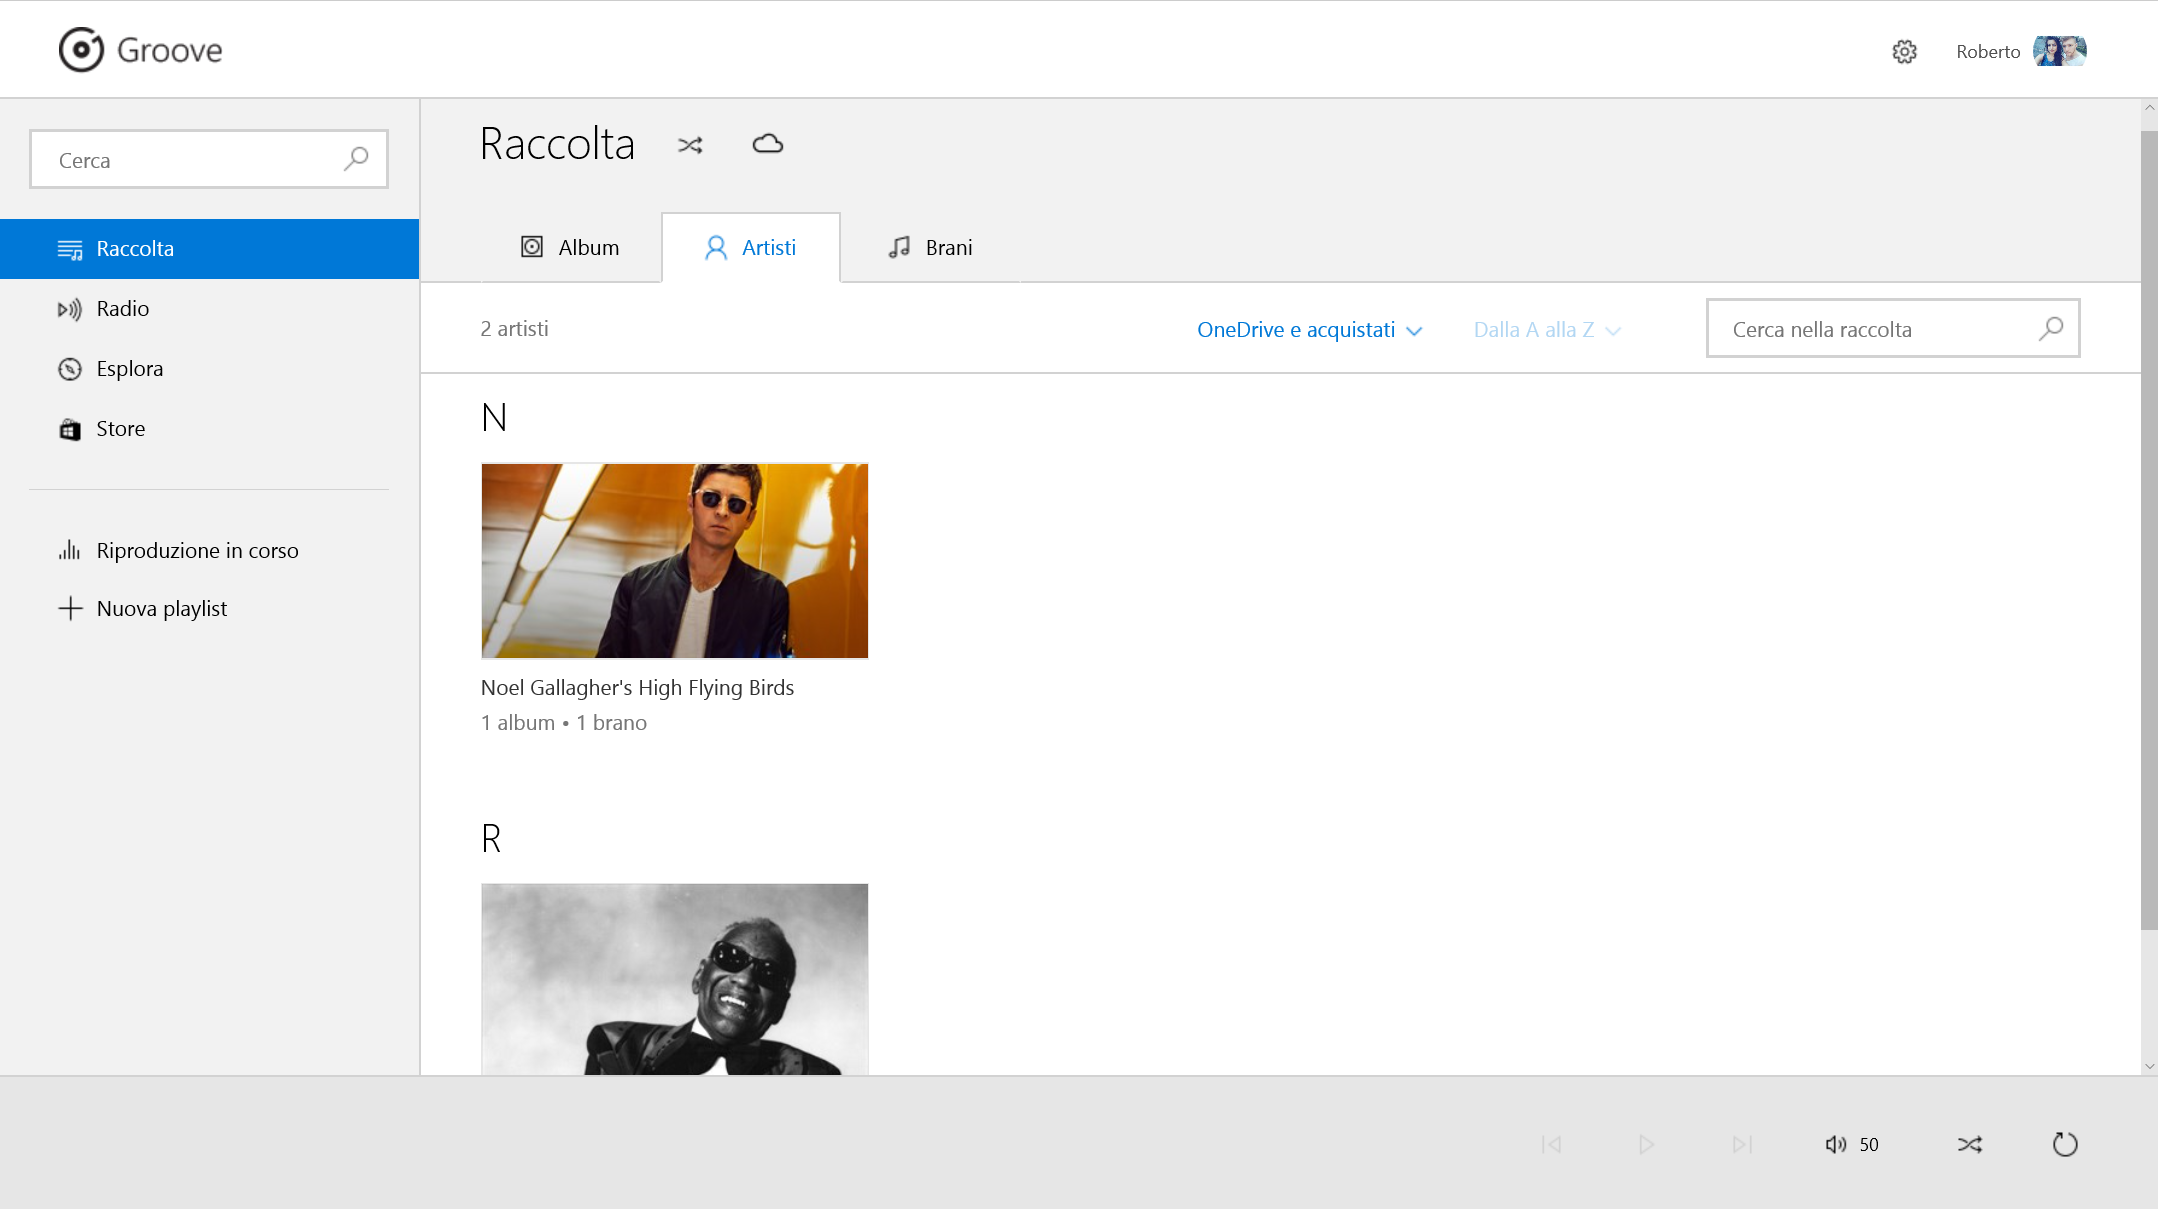Switch to the Album tab
Screen dimensions: 2158x1209
click(x=570, y=248)
